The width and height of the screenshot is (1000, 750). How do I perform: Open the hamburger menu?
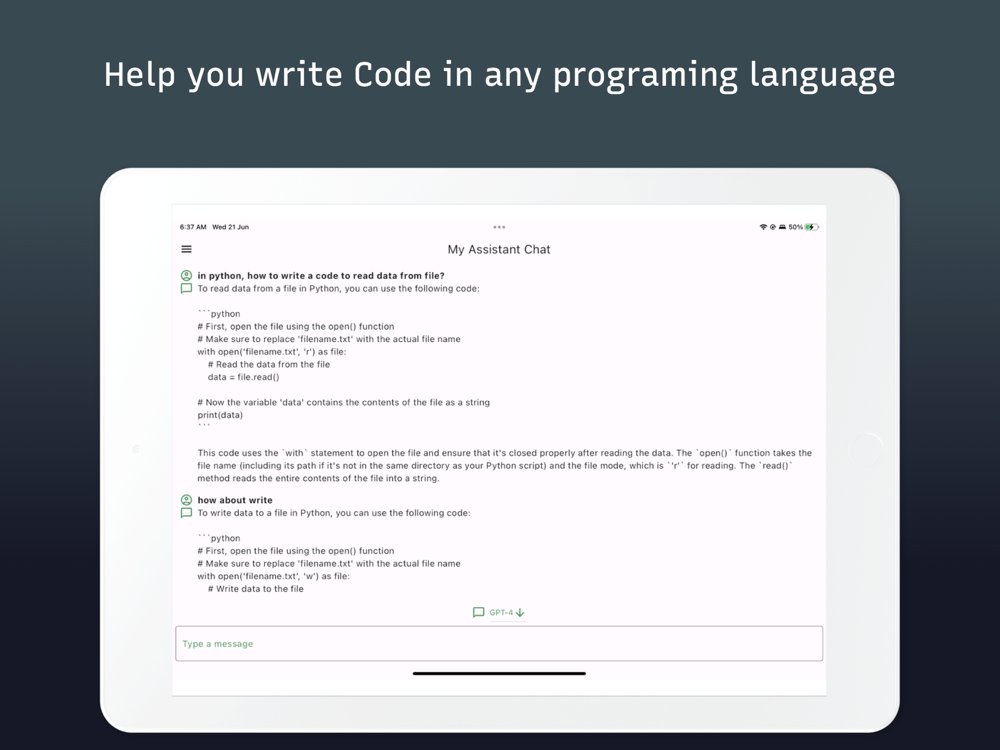[186, 249]
